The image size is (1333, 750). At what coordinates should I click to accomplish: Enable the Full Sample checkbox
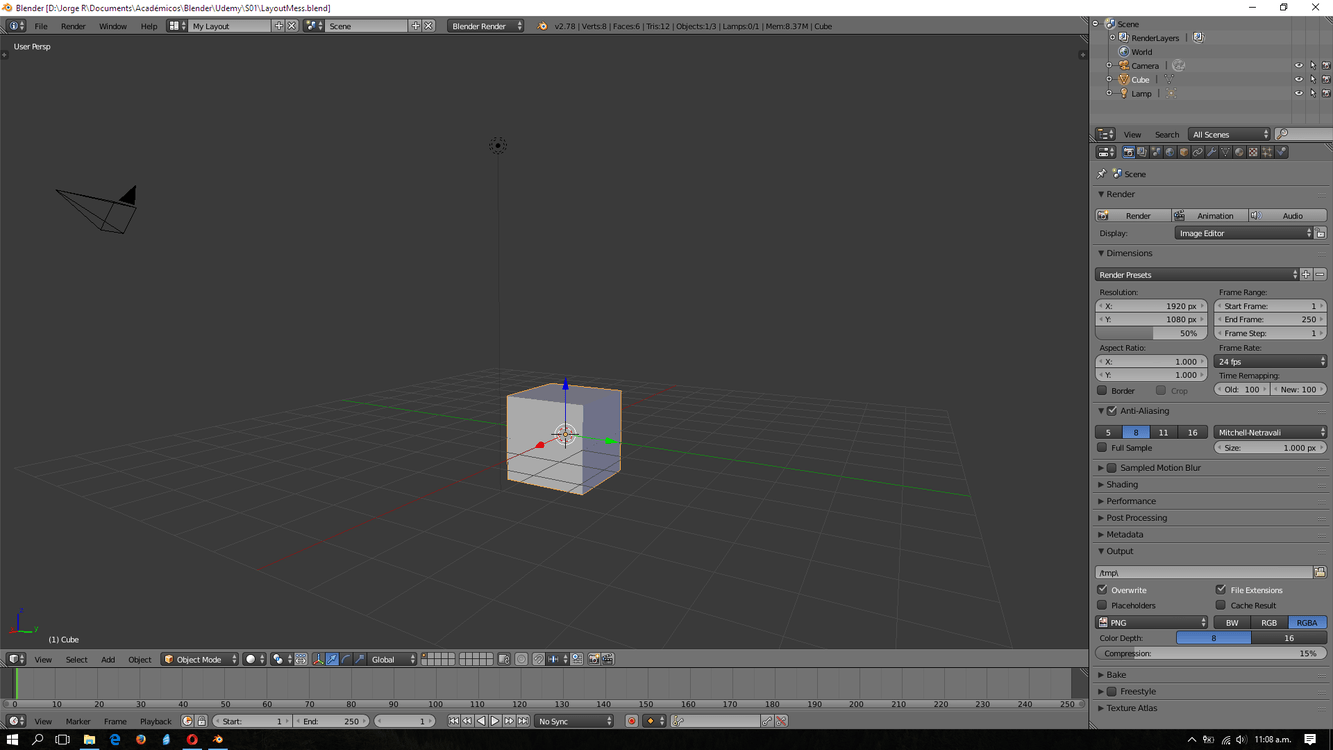click(x=1102, y=448)
